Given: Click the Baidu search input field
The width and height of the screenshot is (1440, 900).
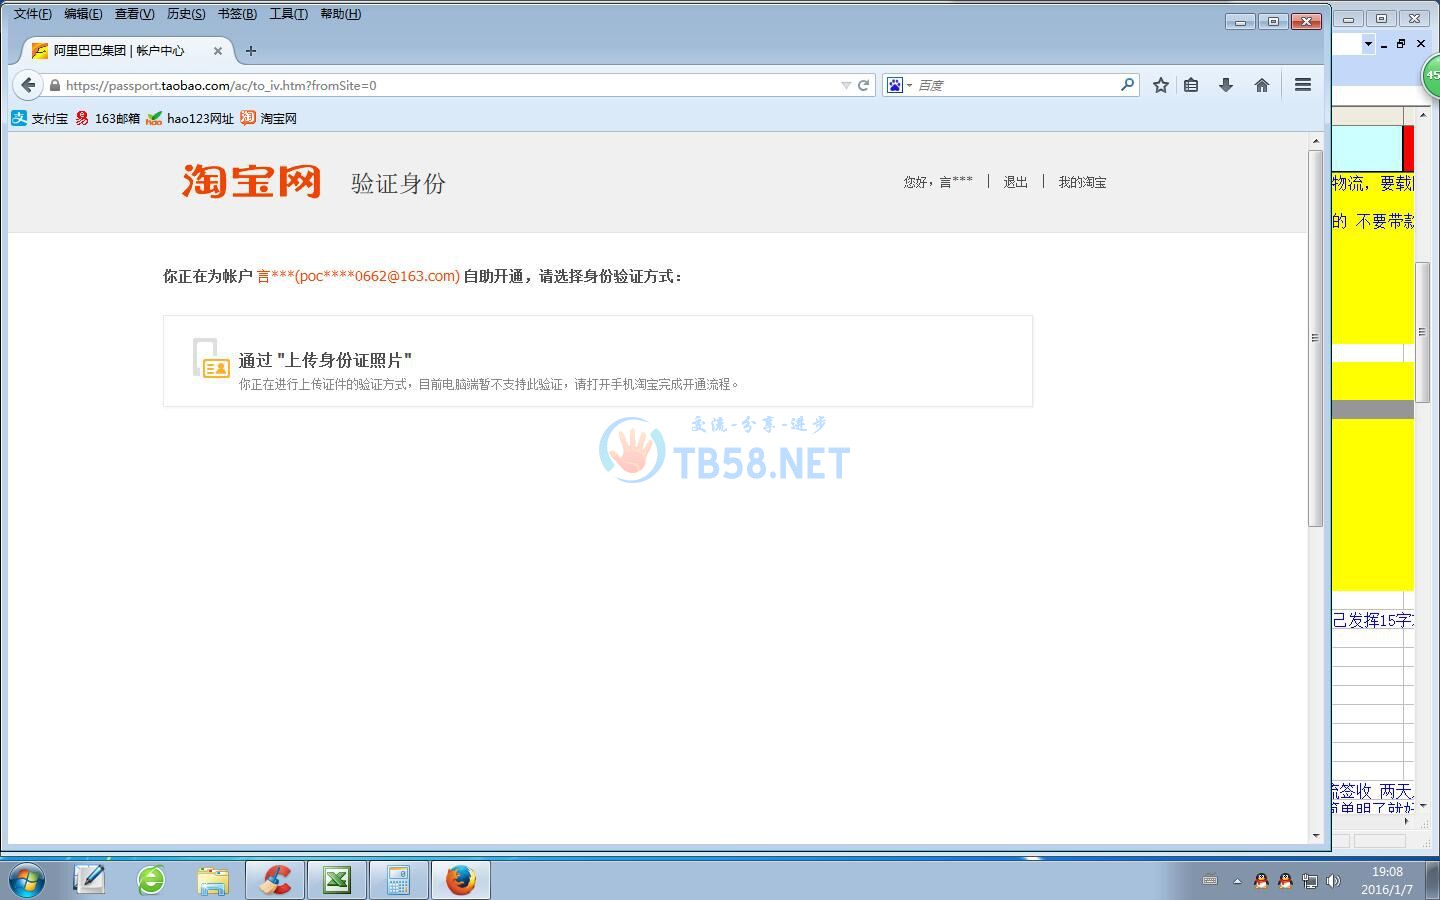Looking at the screenshot, I should coord(1015,85).
